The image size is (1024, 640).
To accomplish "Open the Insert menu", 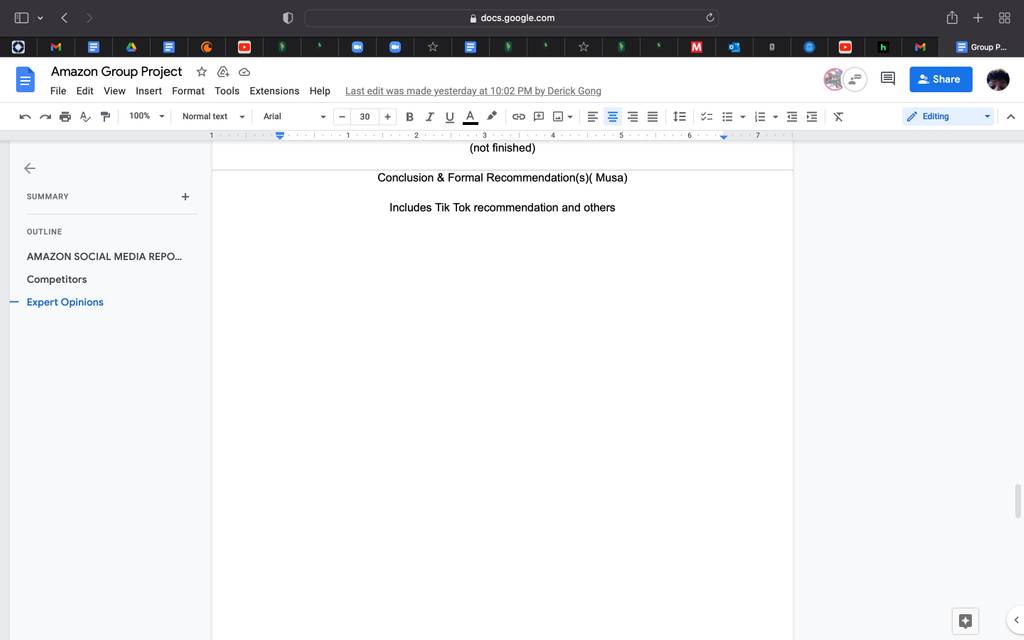I will tap(148, 91).
